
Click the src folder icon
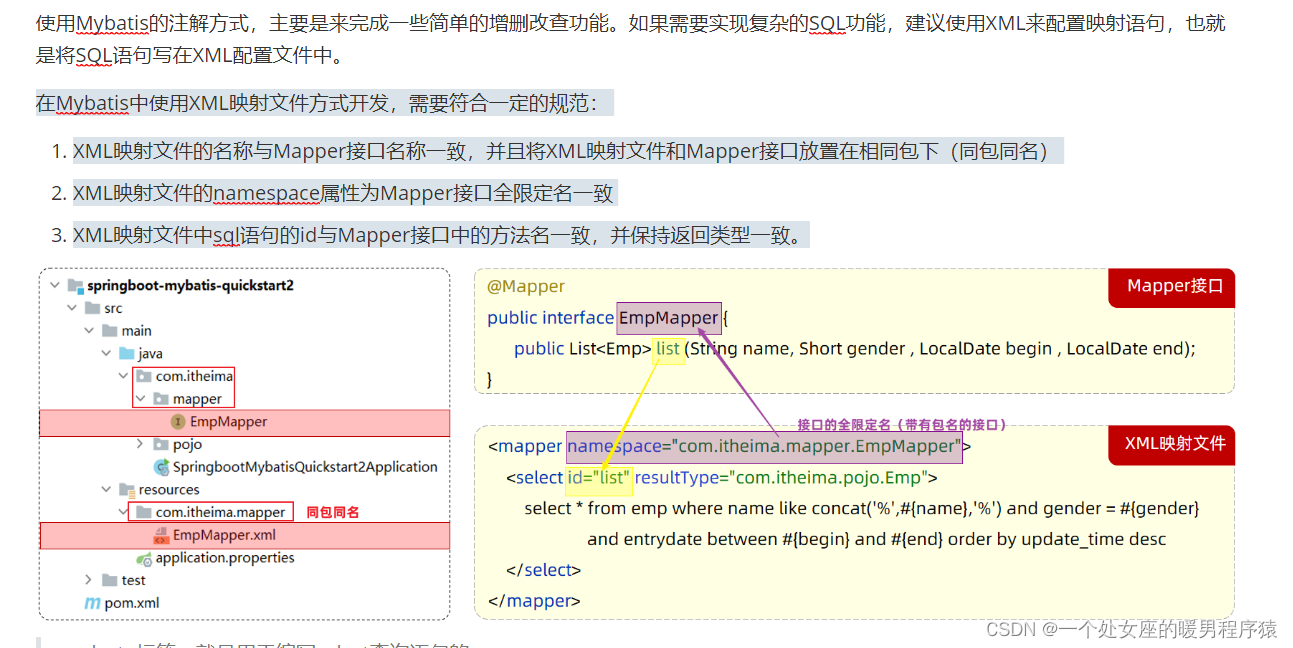(92, 308)
